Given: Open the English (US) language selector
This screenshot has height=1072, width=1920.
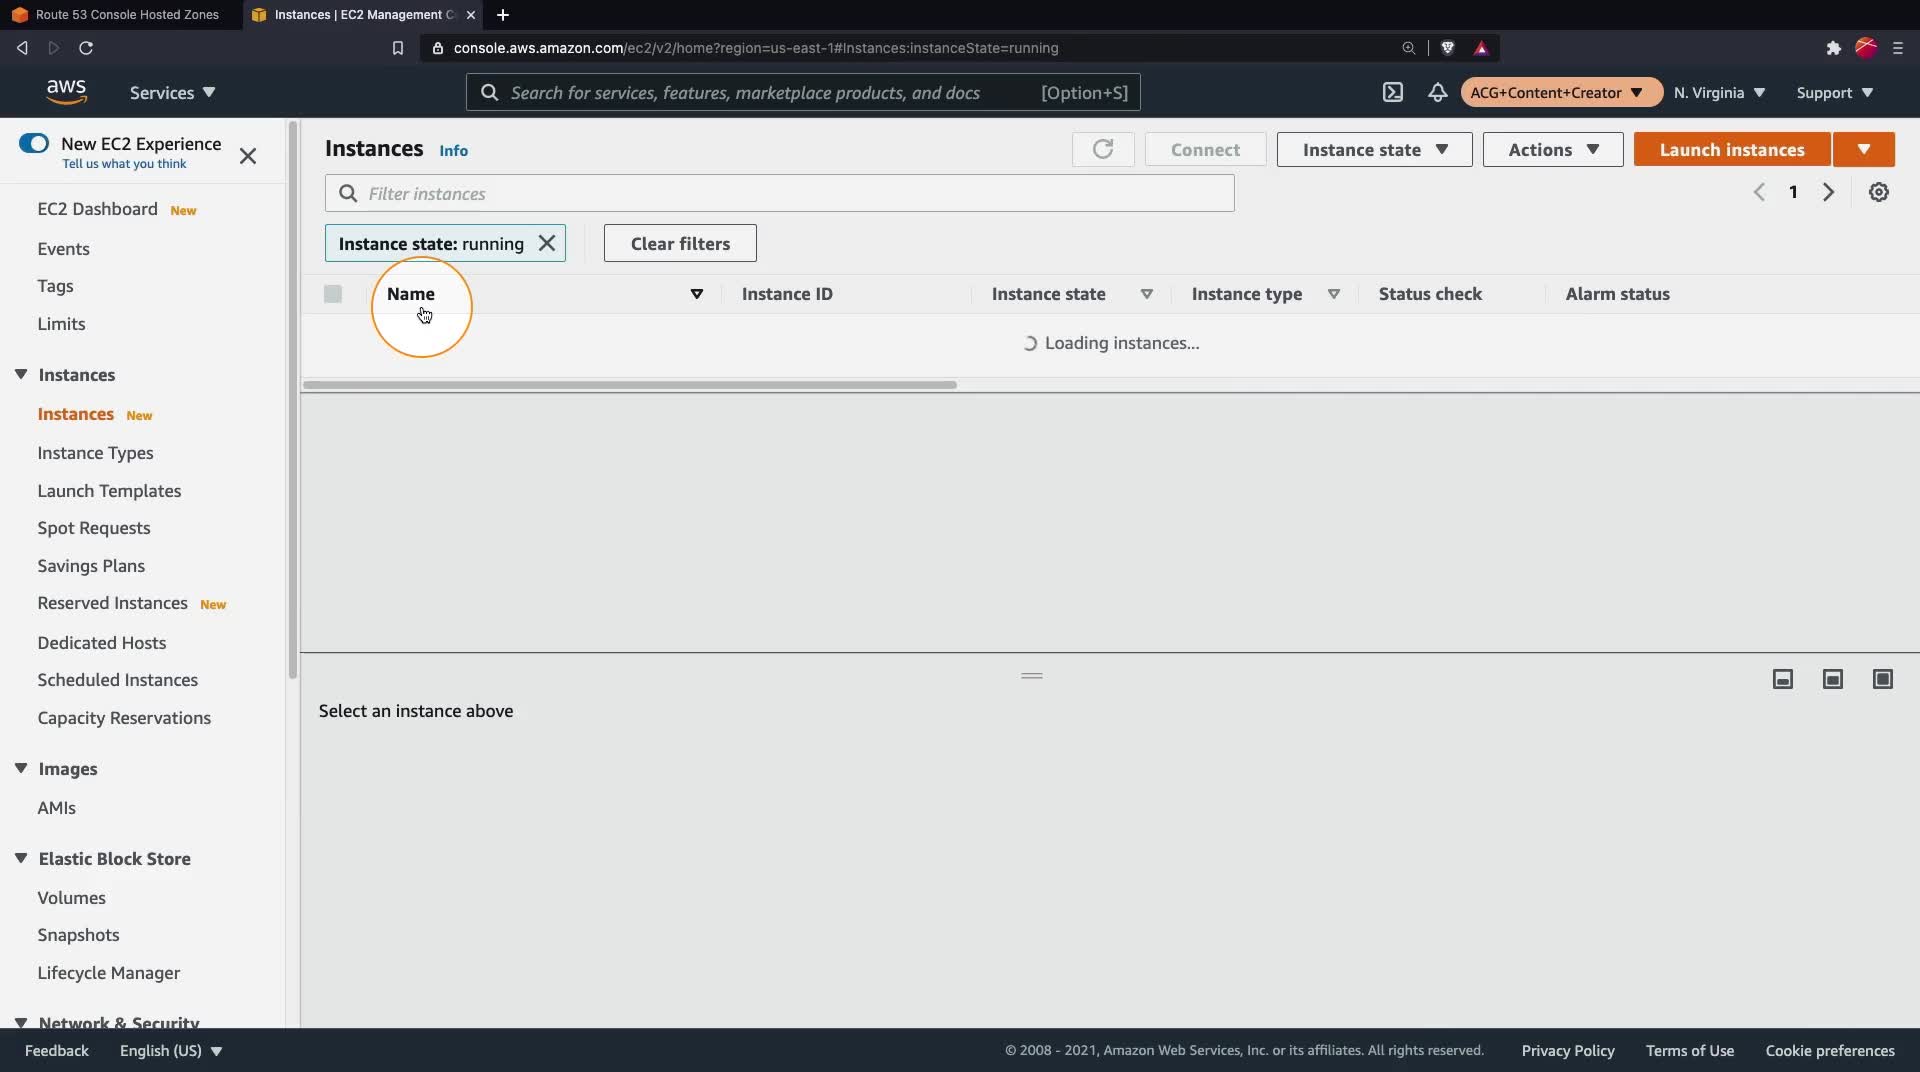Looking at the screenshot, I should [171, 1050].
